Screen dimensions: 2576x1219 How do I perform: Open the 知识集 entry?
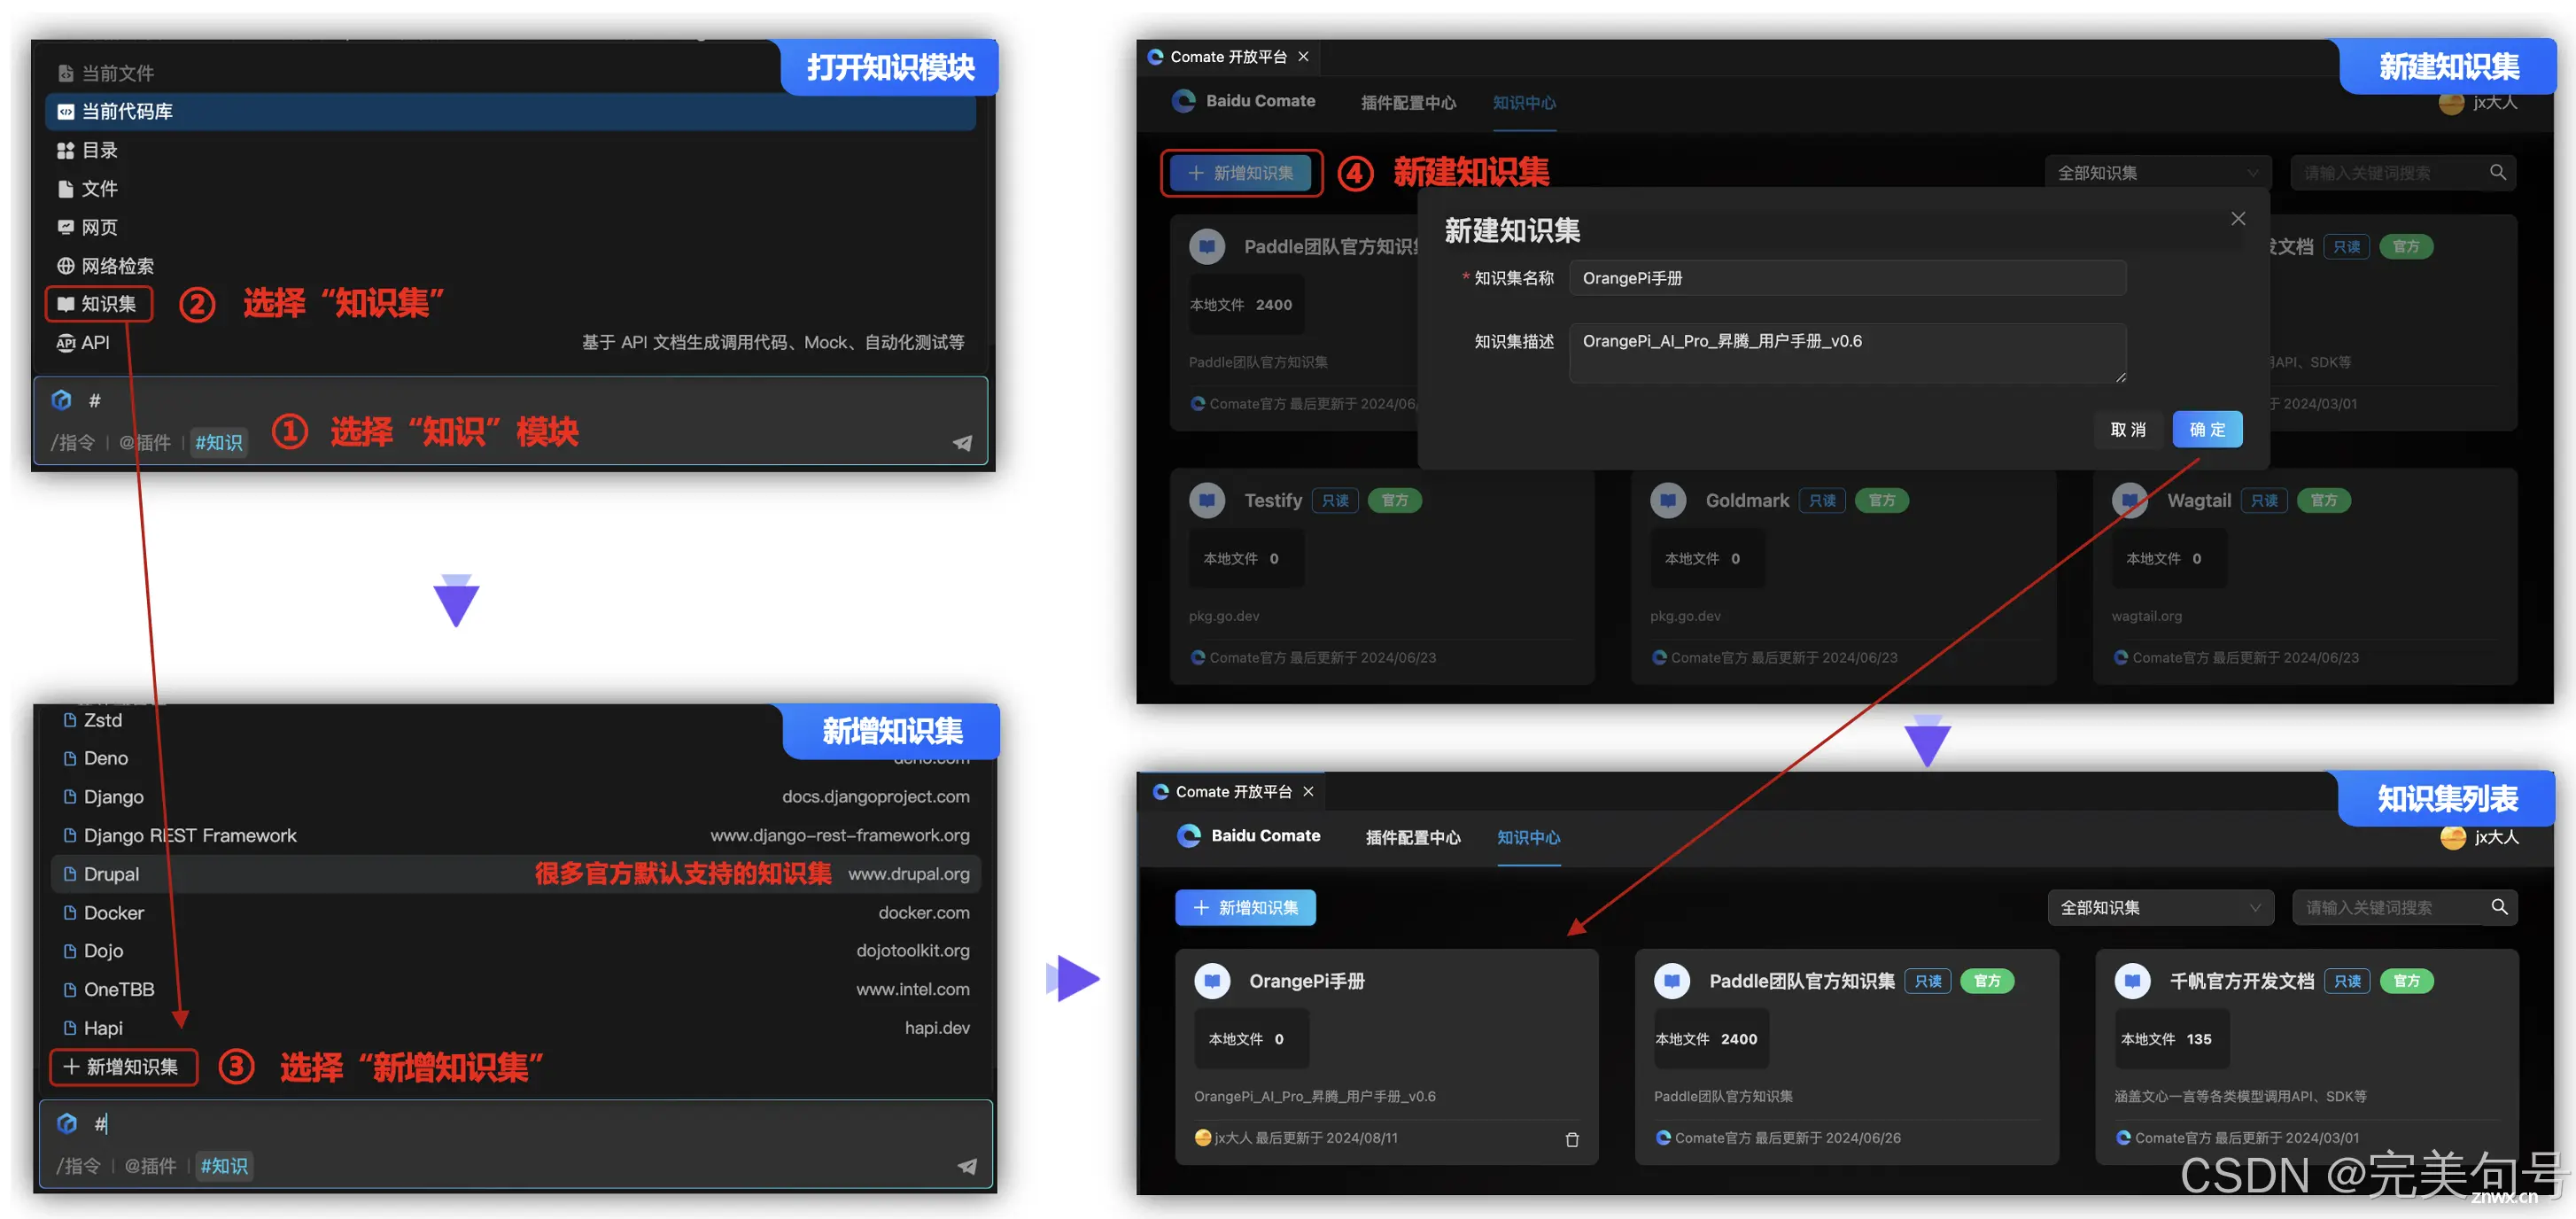(x=98, y=304)
